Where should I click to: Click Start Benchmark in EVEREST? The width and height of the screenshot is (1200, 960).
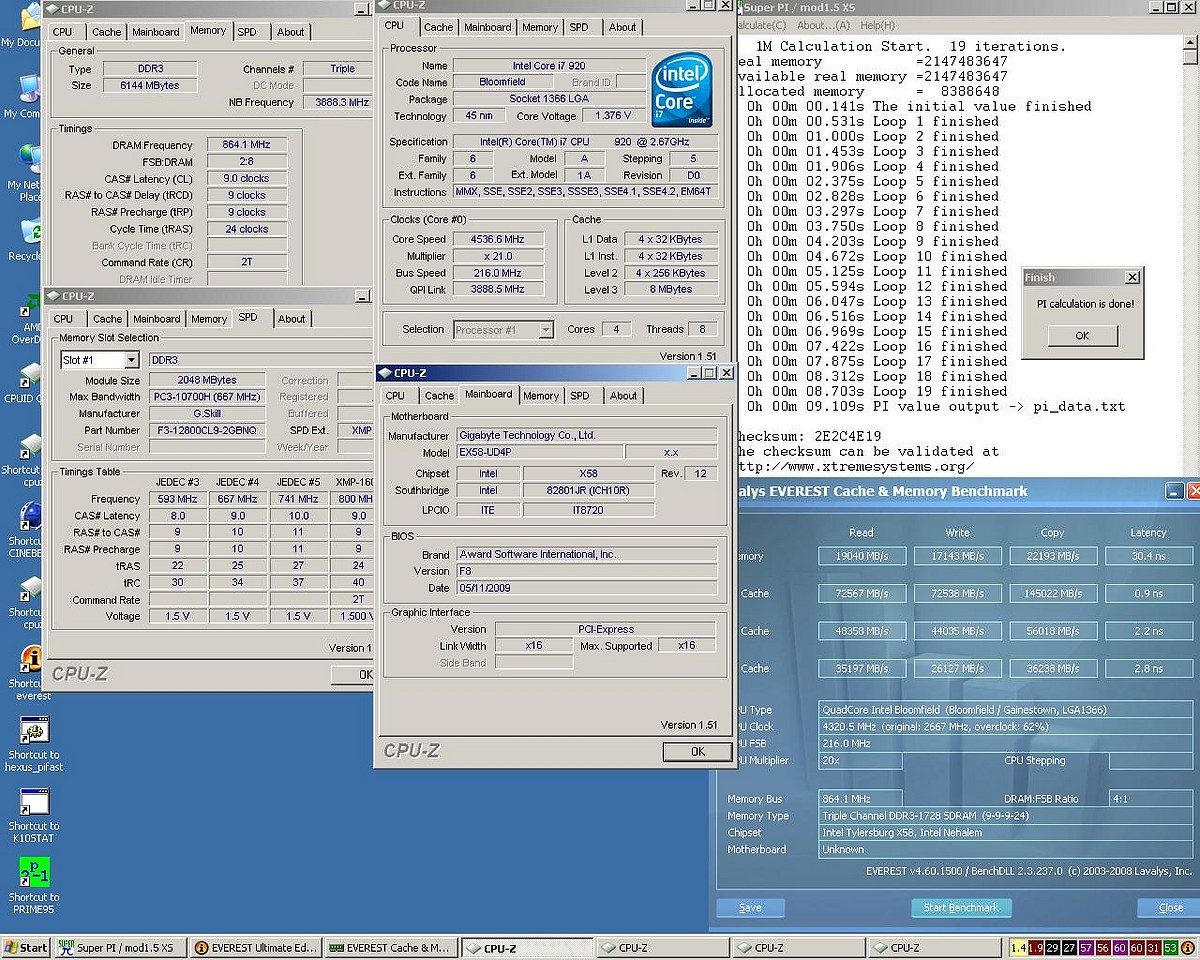tap(961, 908)
